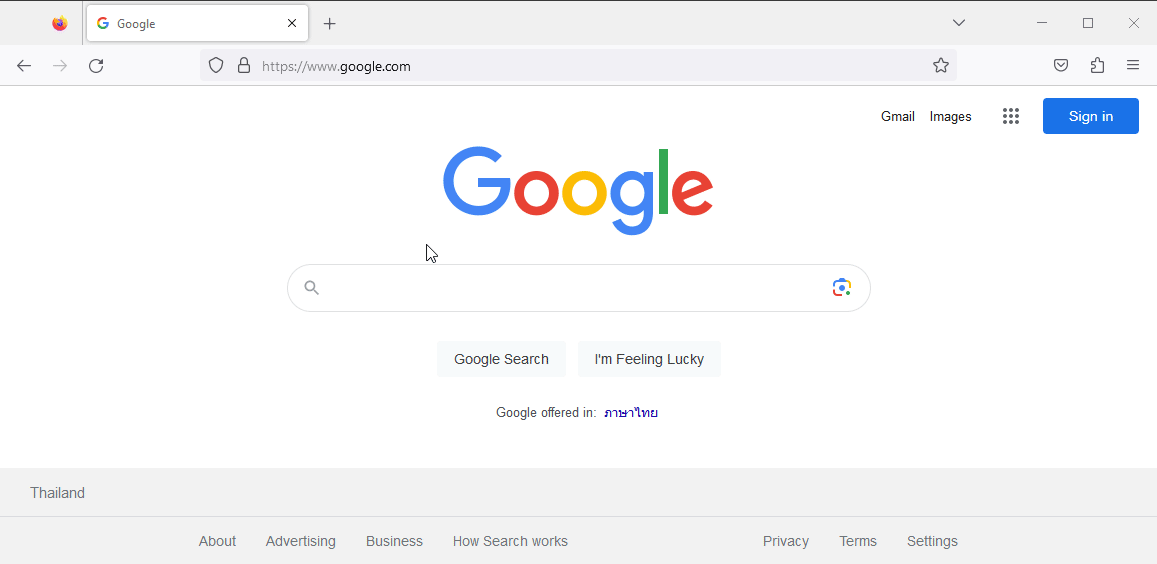Bookmark this page with the star icon
The image size is (1157, 564).
point(940,66)
